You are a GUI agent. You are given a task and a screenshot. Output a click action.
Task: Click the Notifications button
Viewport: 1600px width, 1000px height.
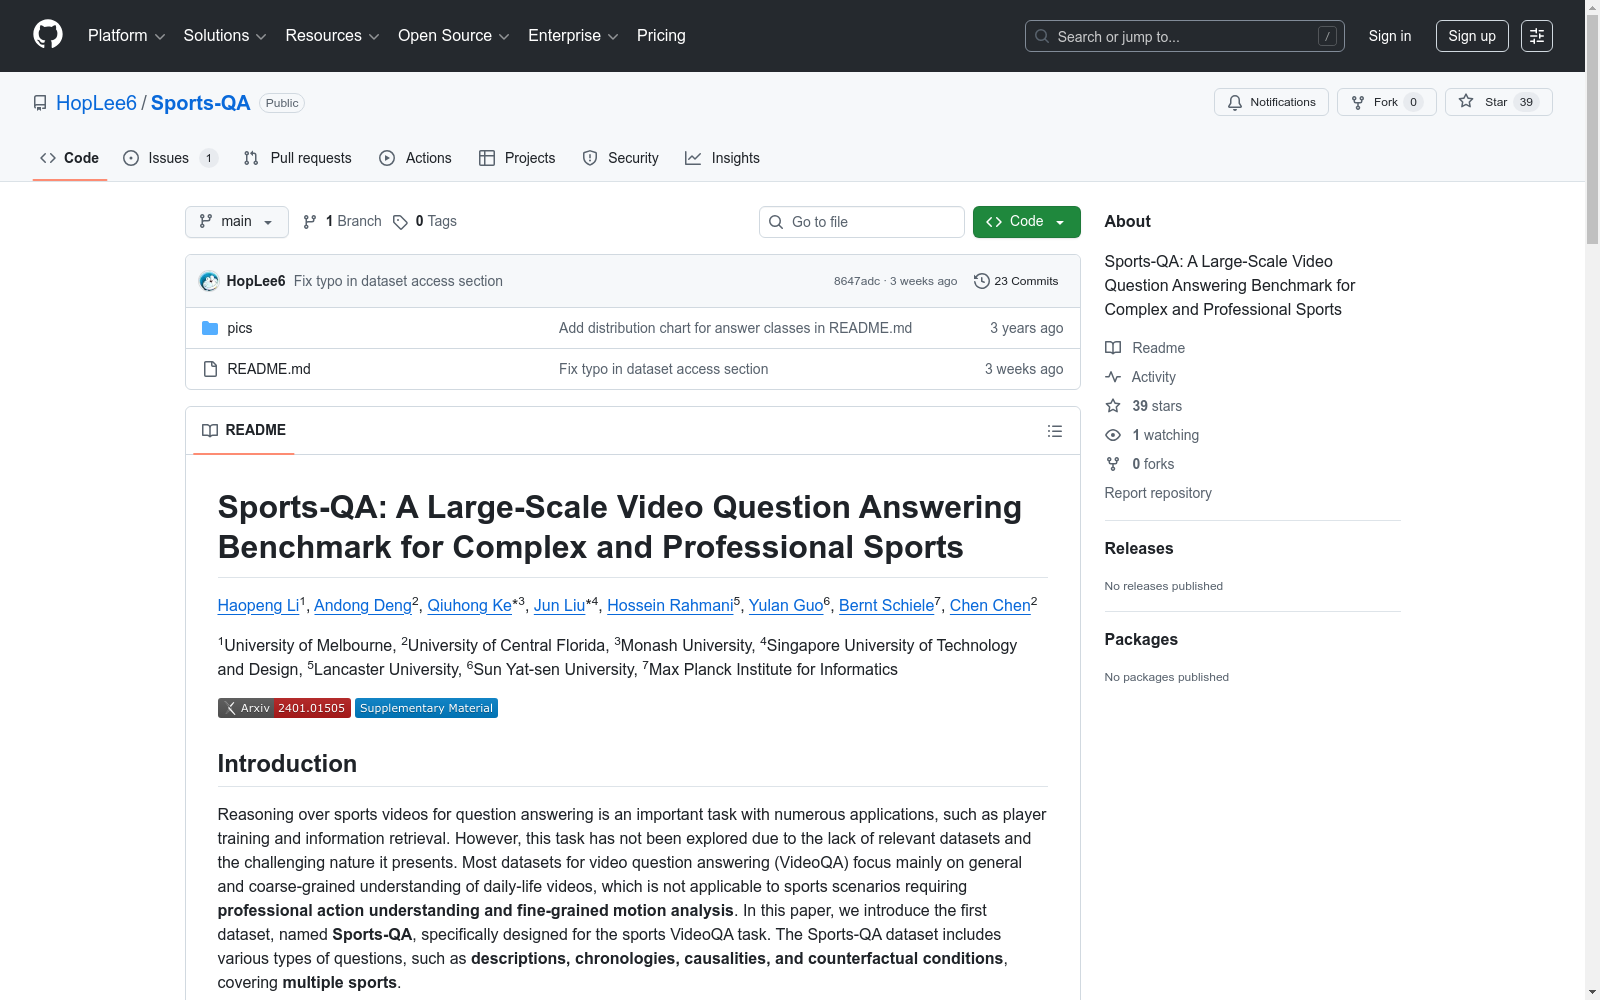coord(1271,102)
